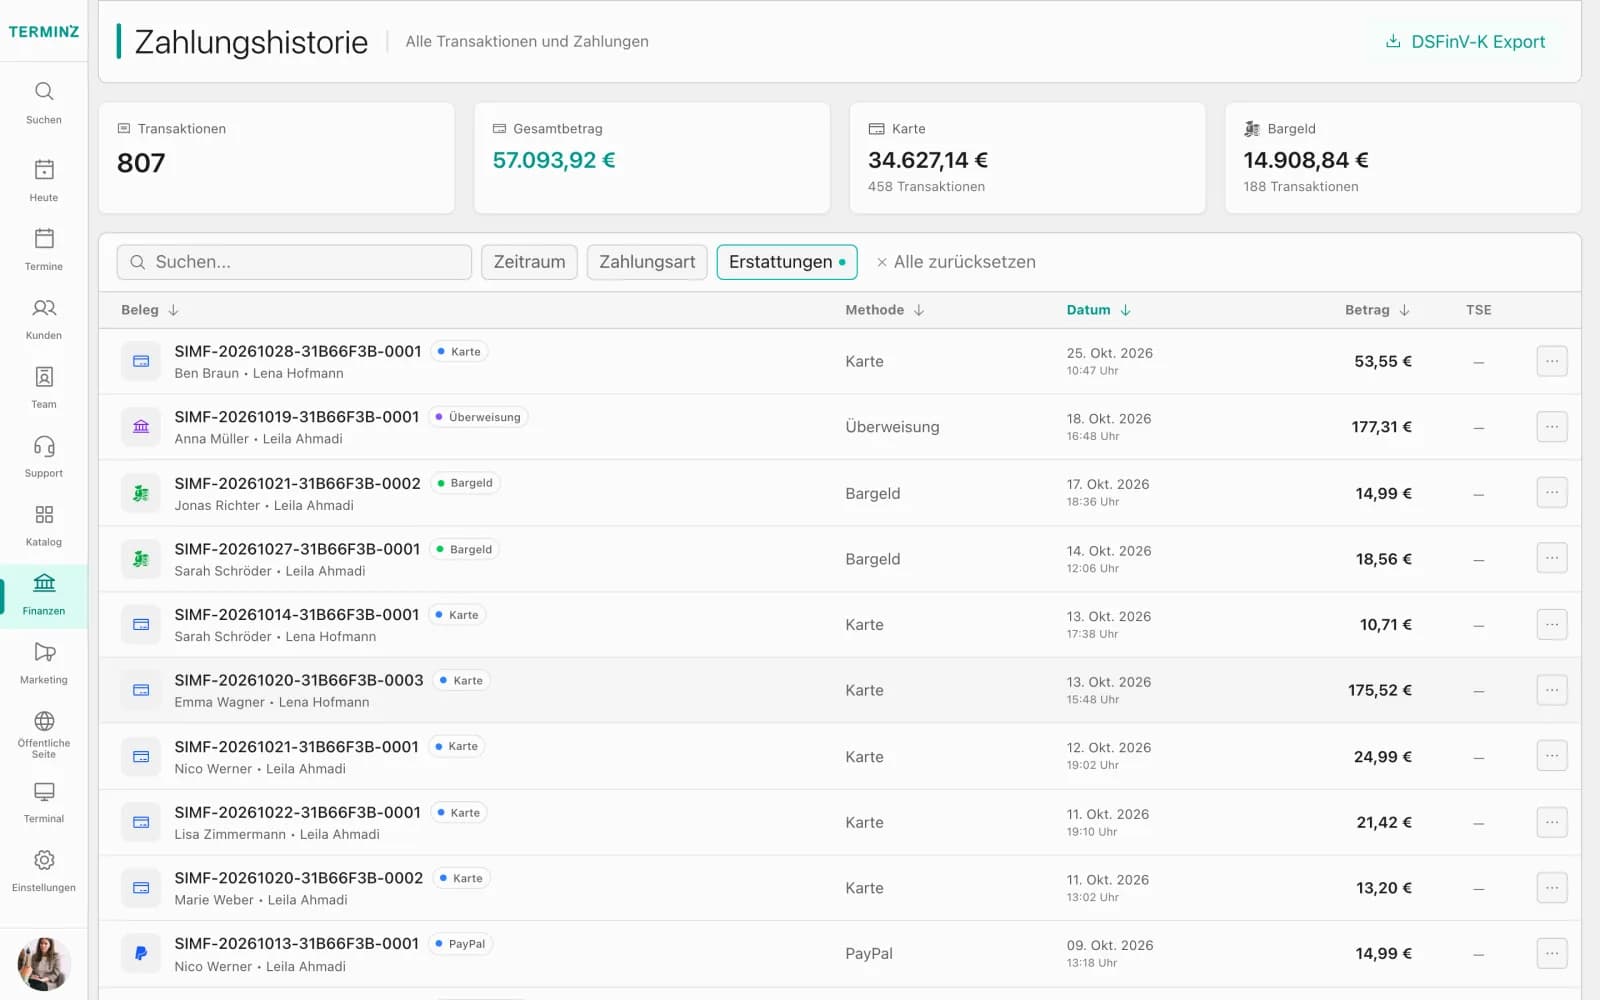Image resolution: width=1600 pixels, height=1000 pixels.
Task: Open actions menu for SIMF-20261022-31B66F3B-0001
Action: coord(1551,822)
